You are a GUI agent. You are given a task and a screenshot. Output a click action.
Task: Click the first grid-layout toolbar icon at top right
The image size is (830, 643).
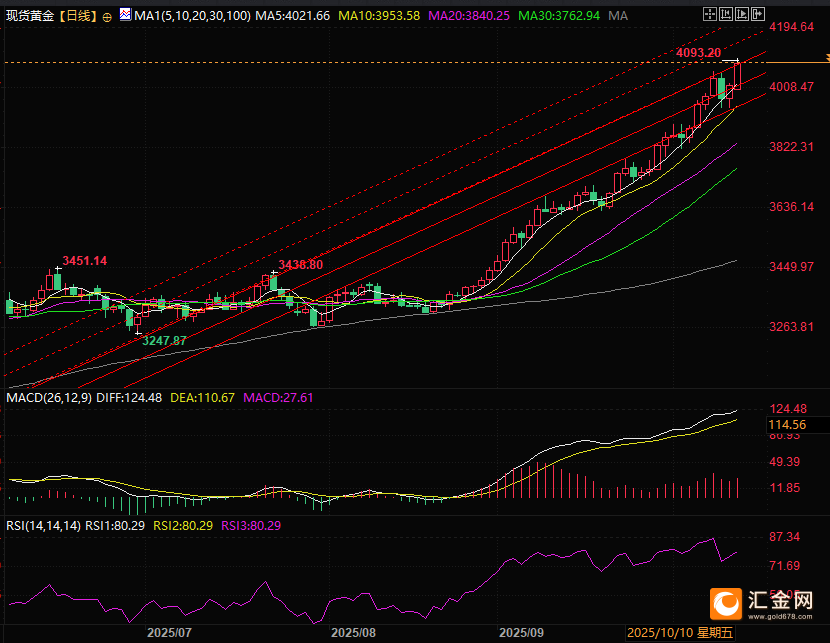709,14
